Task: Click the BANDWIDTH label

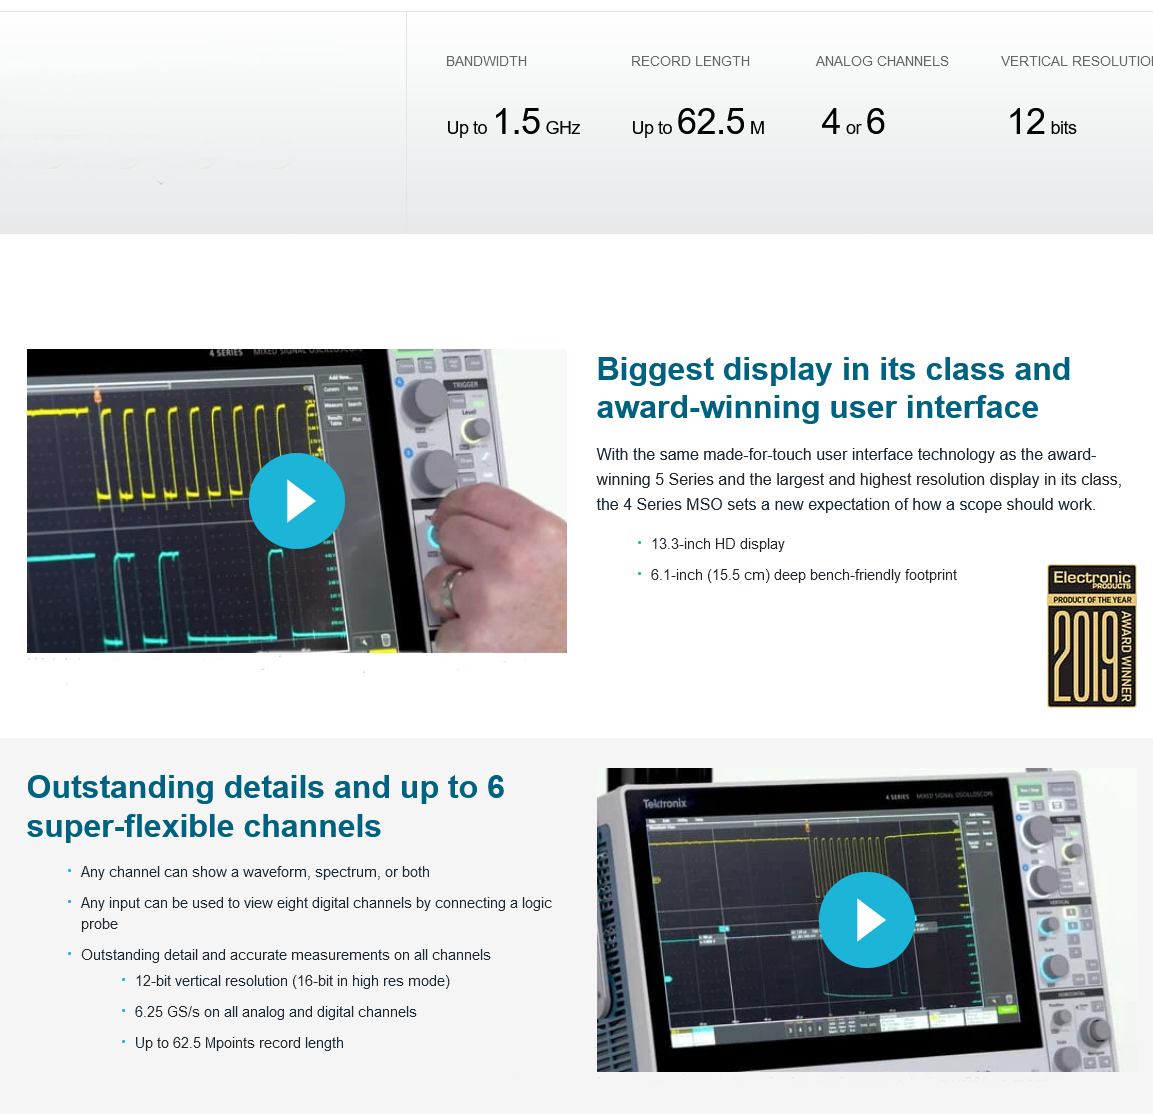Action: pos(486,61)
